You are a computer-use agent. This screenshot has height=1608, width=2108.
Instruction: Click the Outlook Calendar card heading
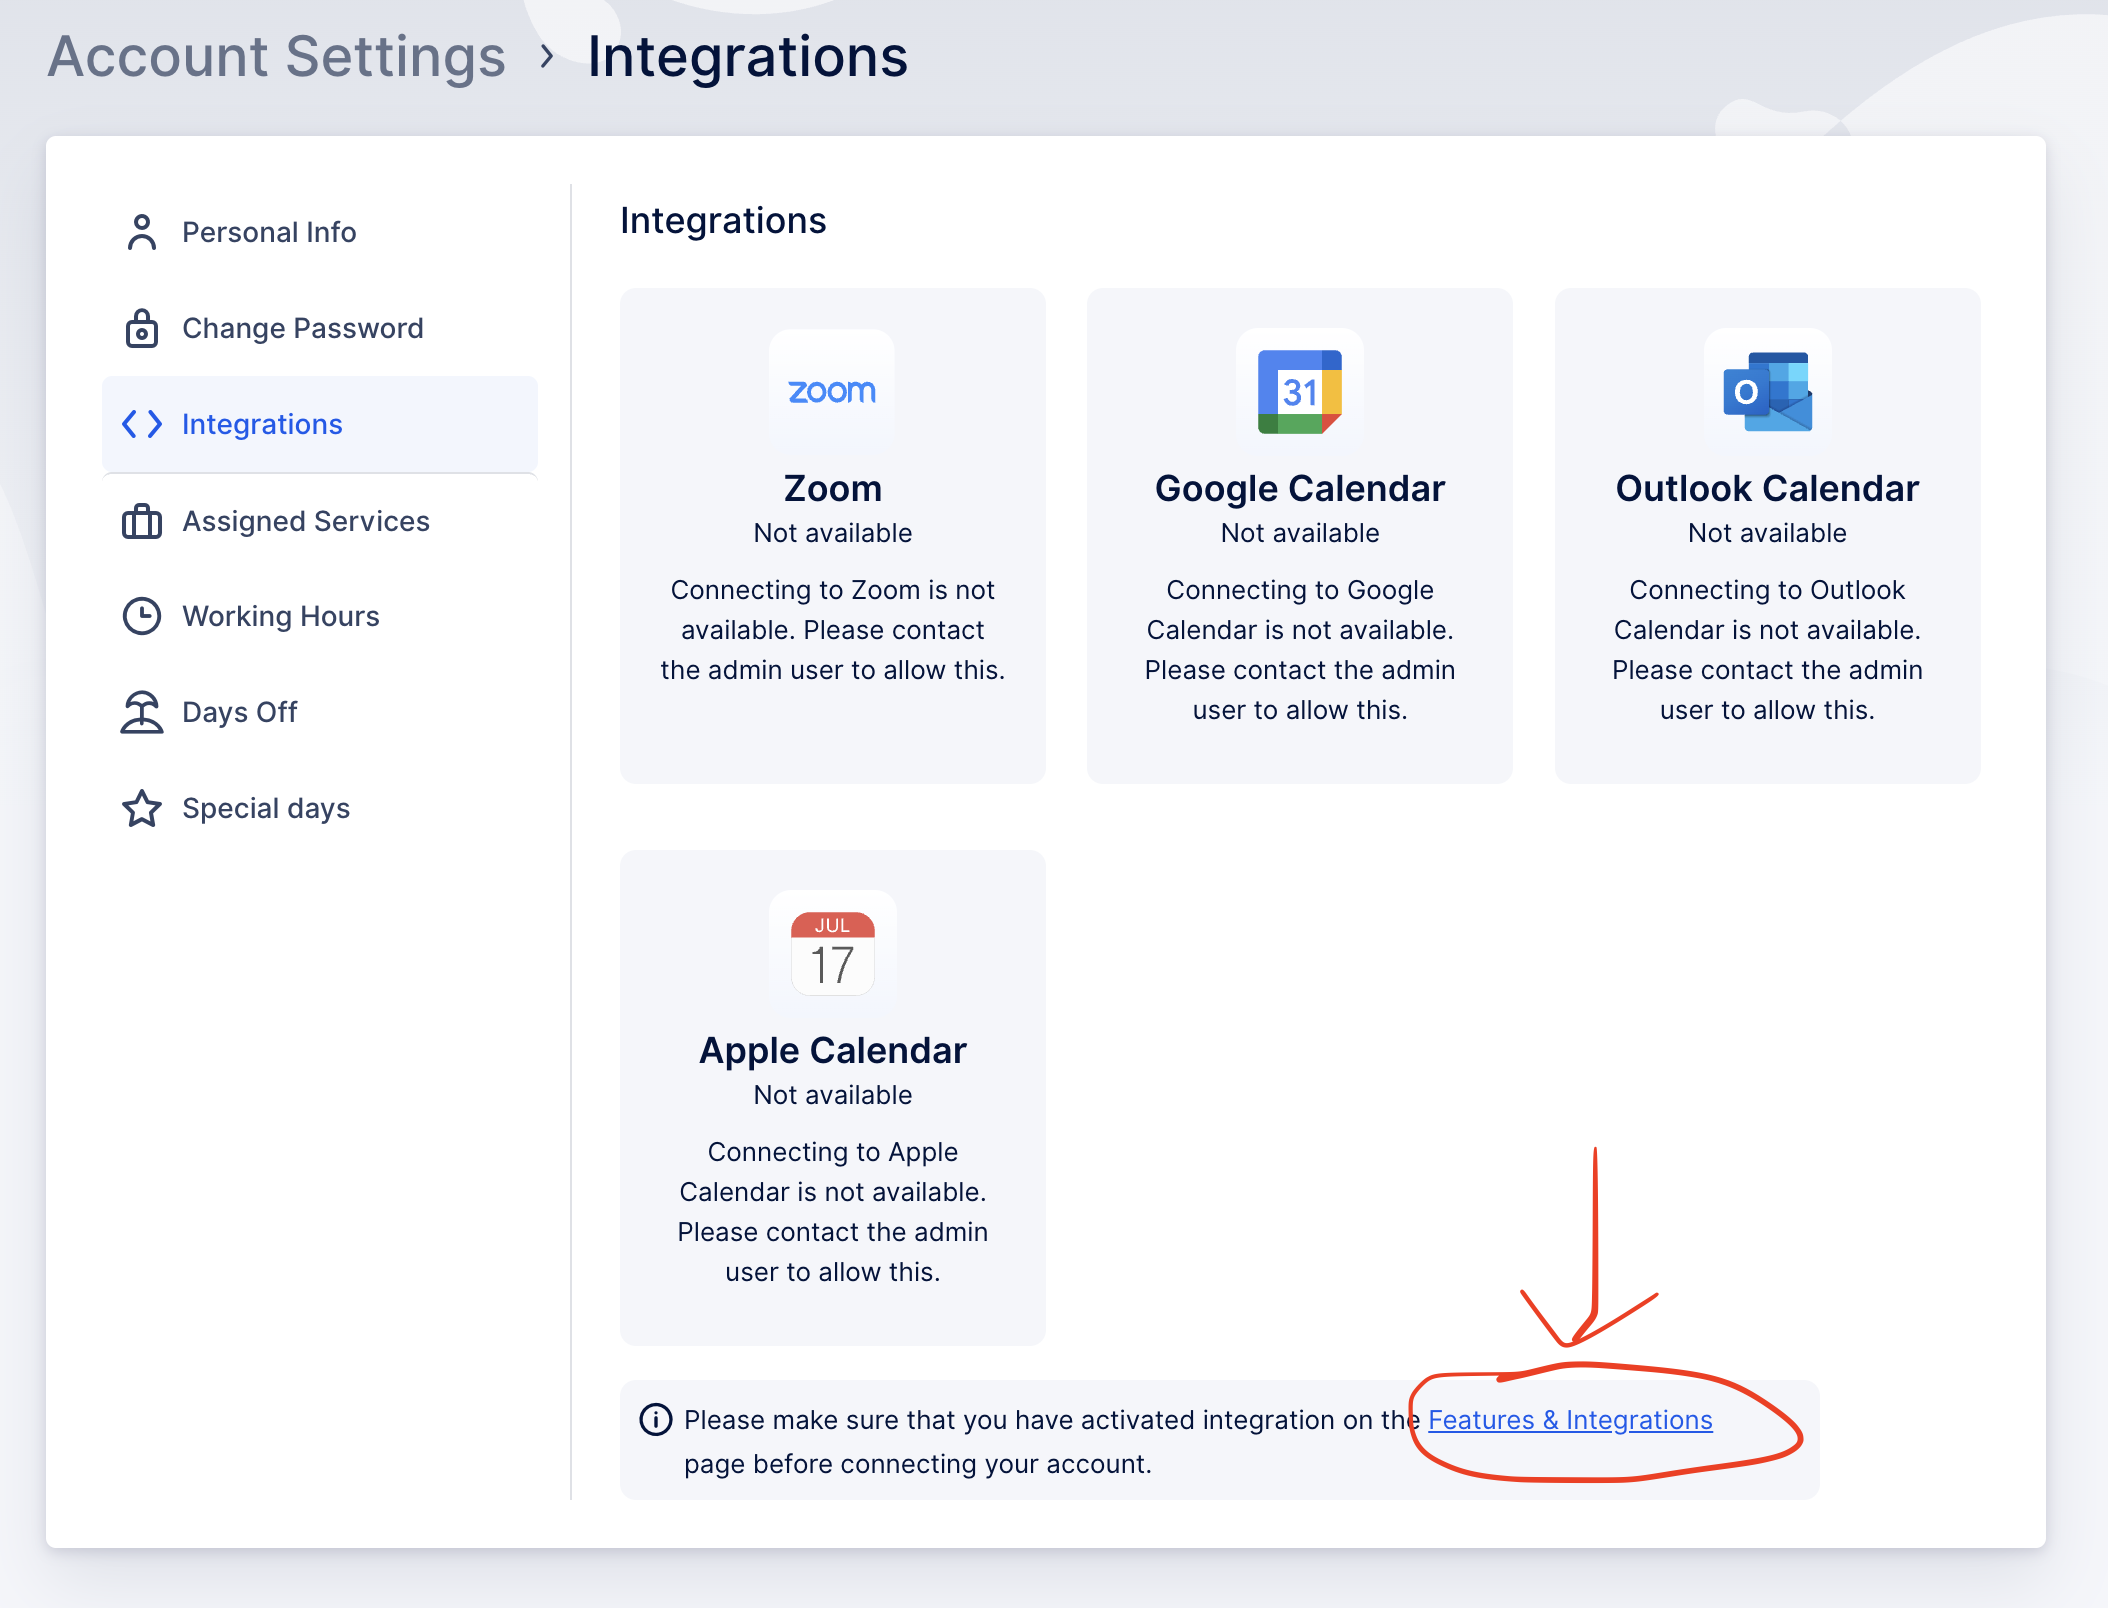point(1767,488)
